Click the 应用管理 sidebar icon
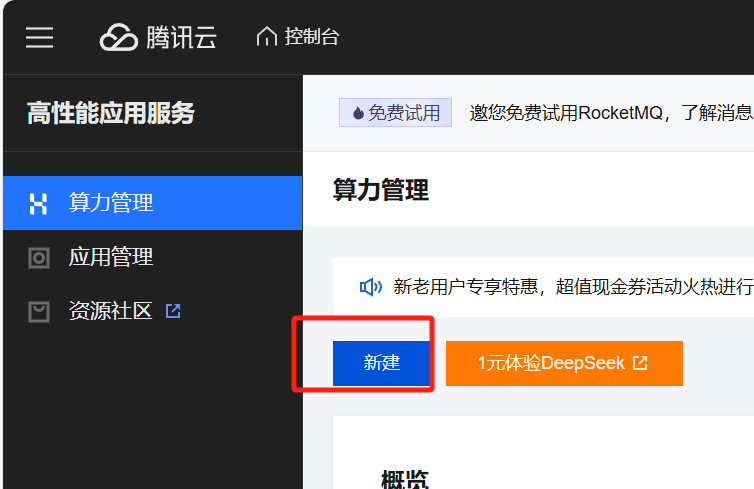The image size is (754, 489). pos(39,258)
